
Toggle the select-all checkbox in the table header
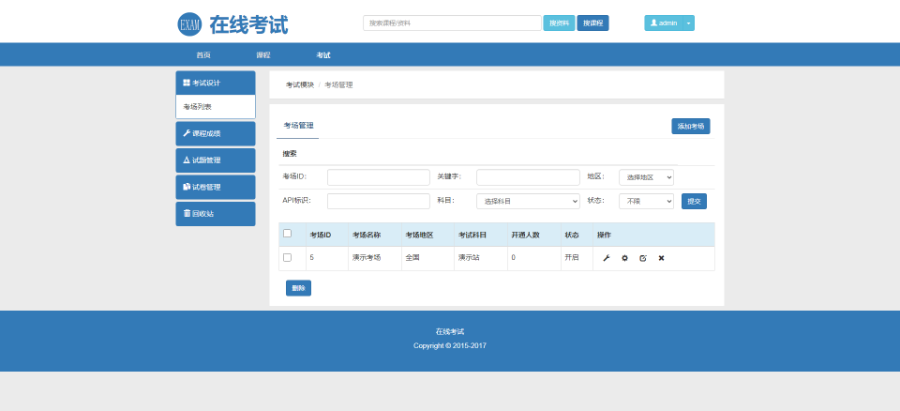click(x=288, y=234)
